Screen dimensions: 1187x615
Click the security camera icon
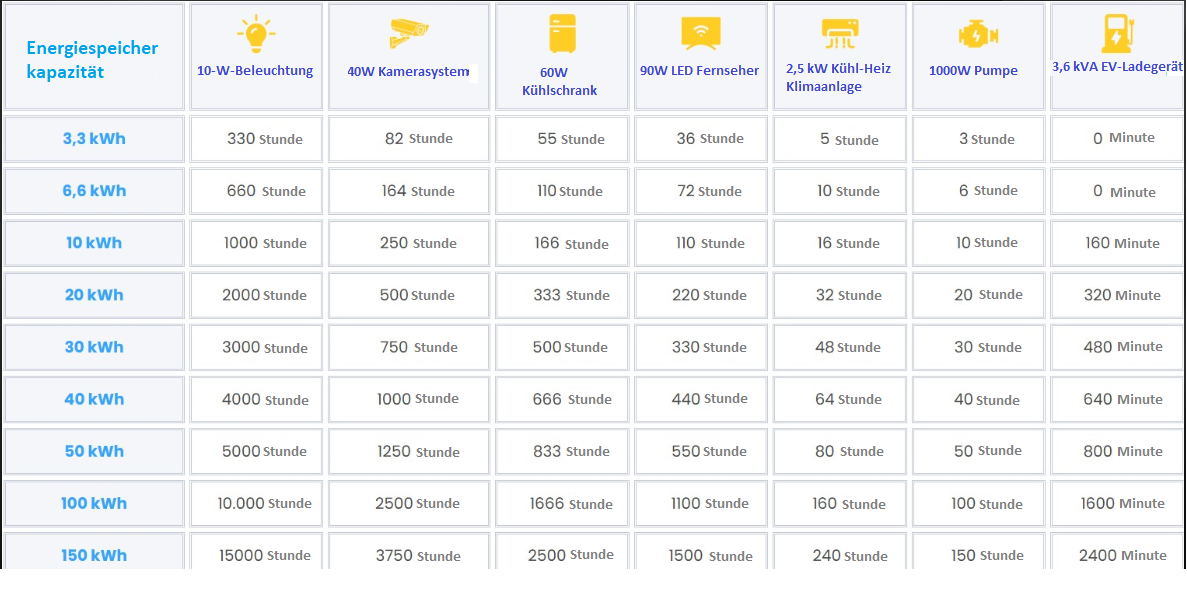pyautogui.click(x=410, y=35)
